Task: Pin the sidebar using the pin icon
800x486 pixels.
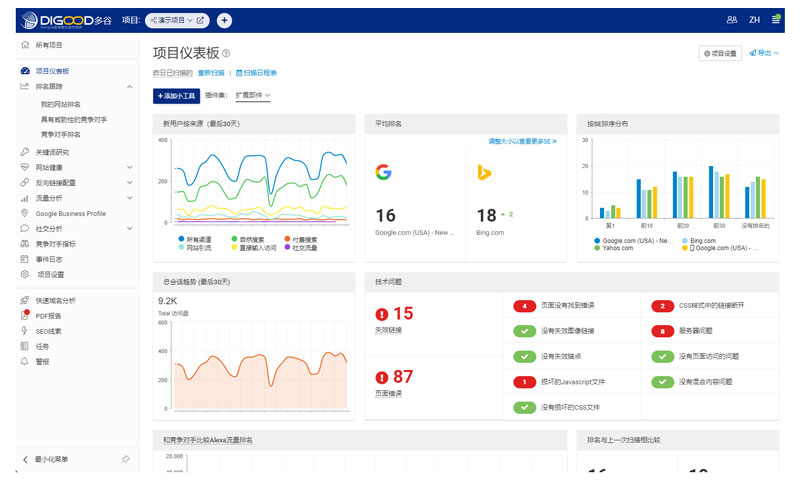Action: tap(125, 459)
